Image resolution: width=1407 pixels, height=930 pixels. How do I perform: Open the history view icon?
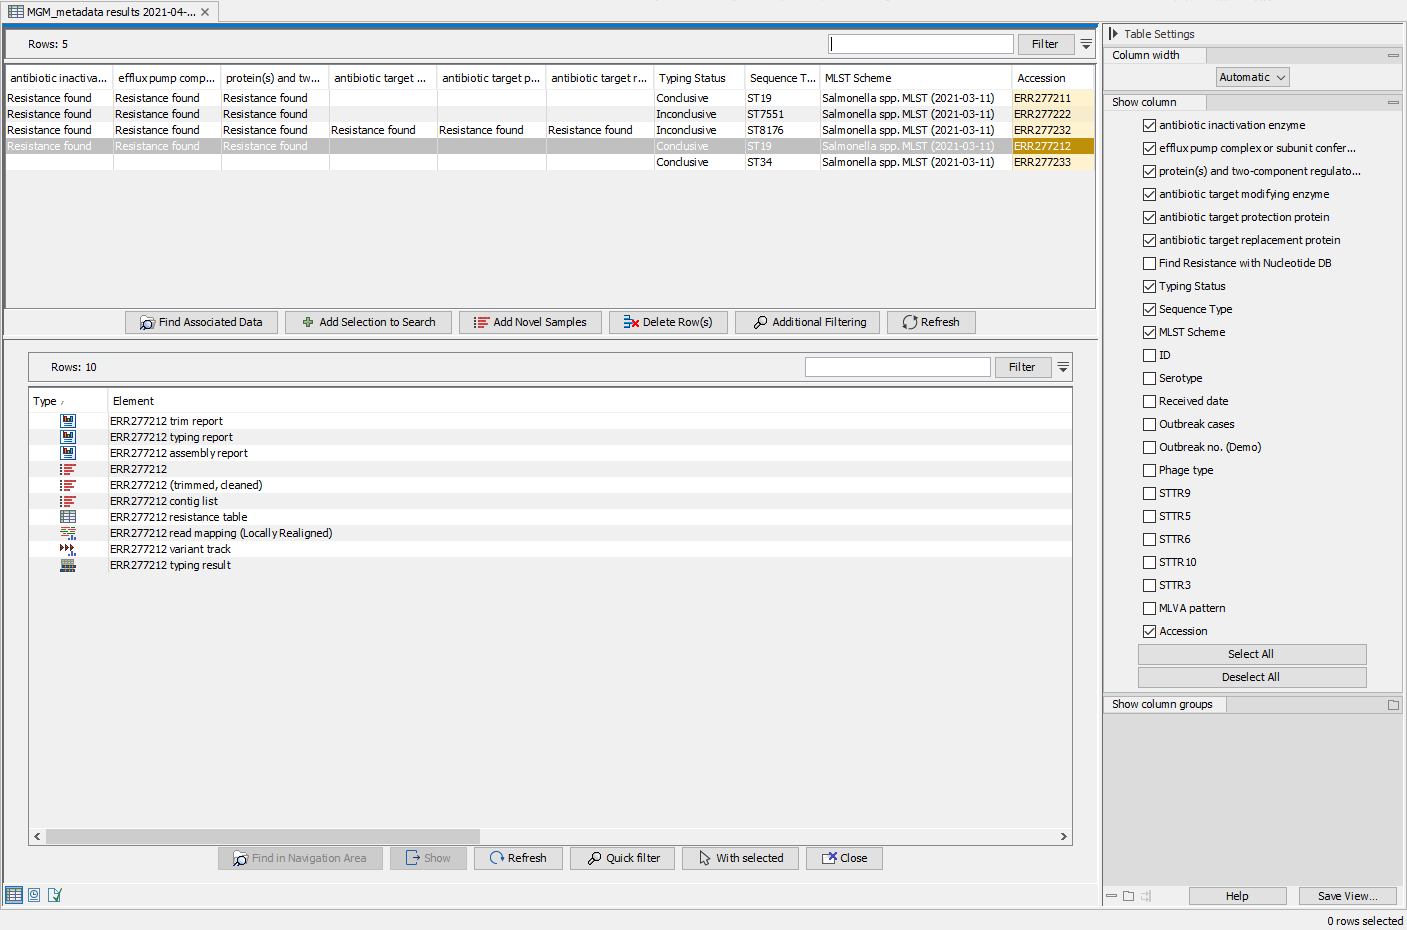coord(34,895)
